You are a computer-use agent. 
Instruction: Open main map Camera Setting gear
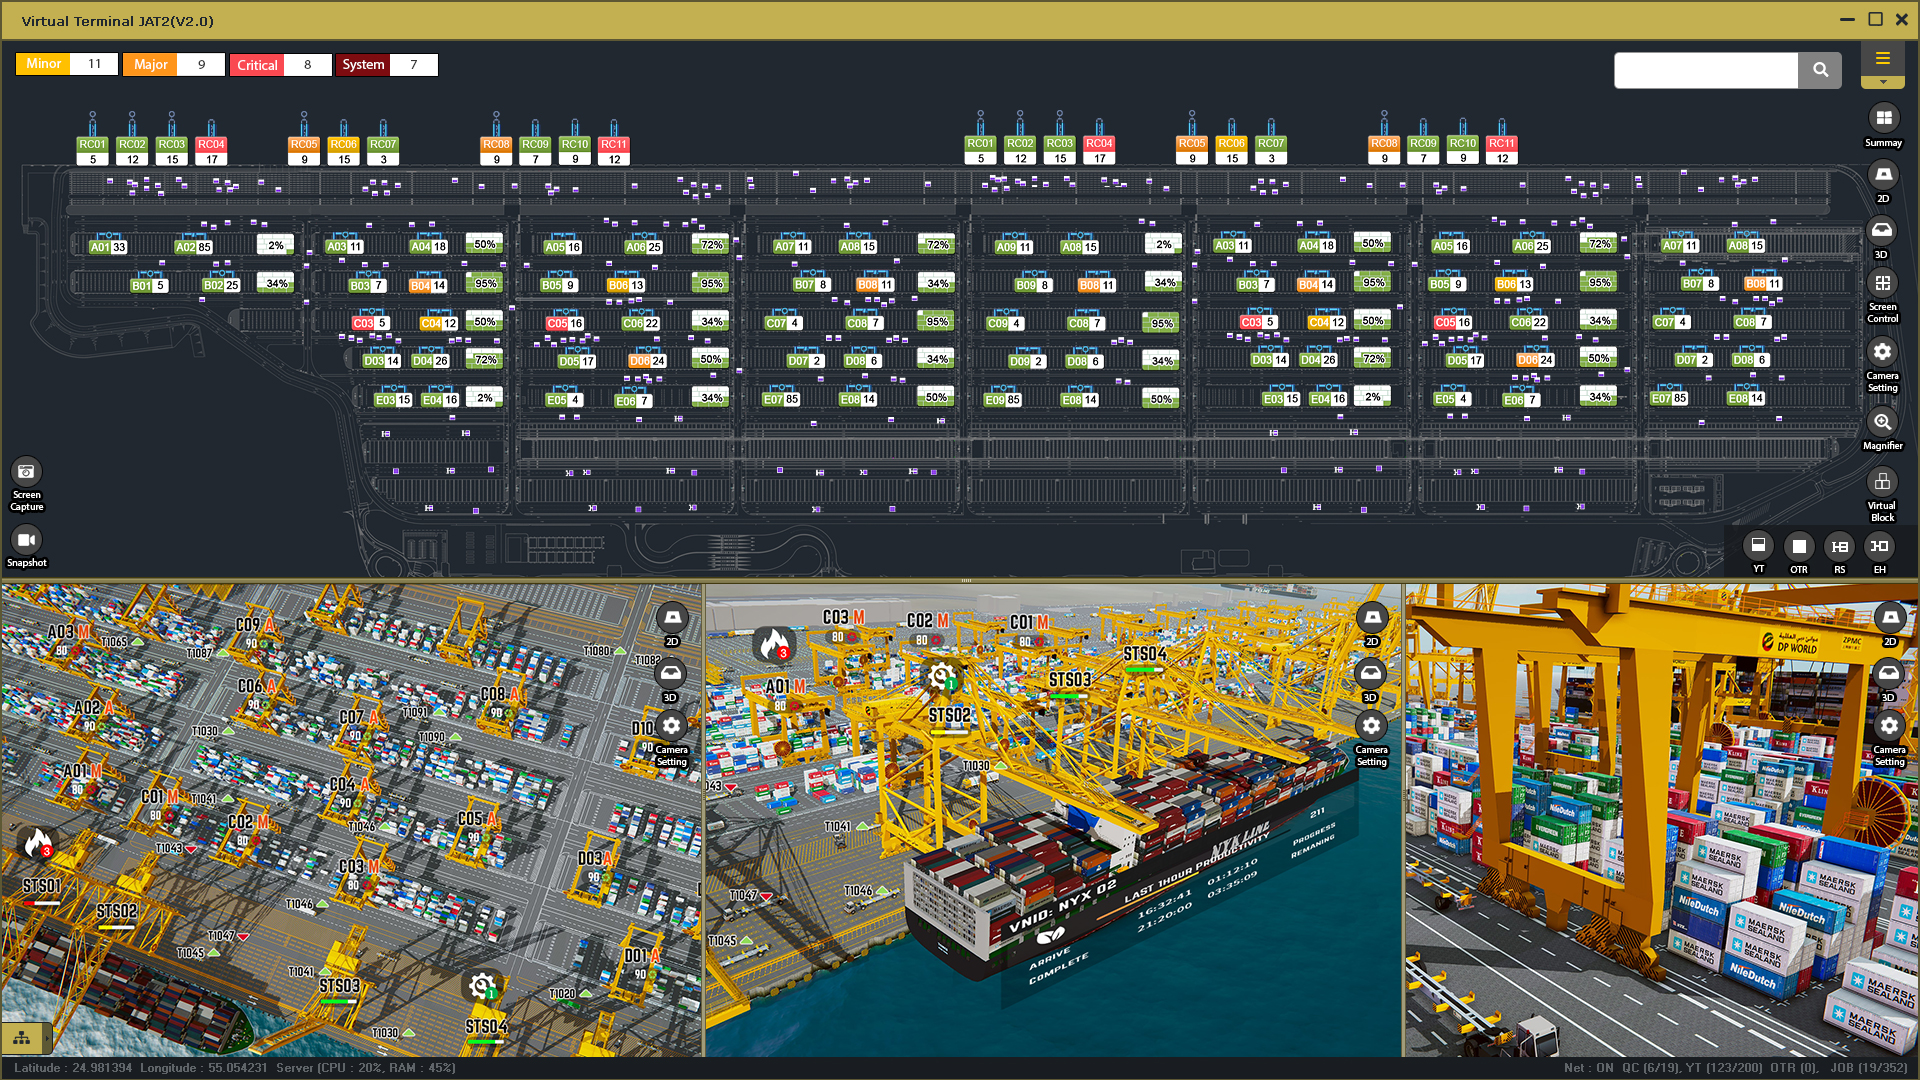click(1882, 353)
